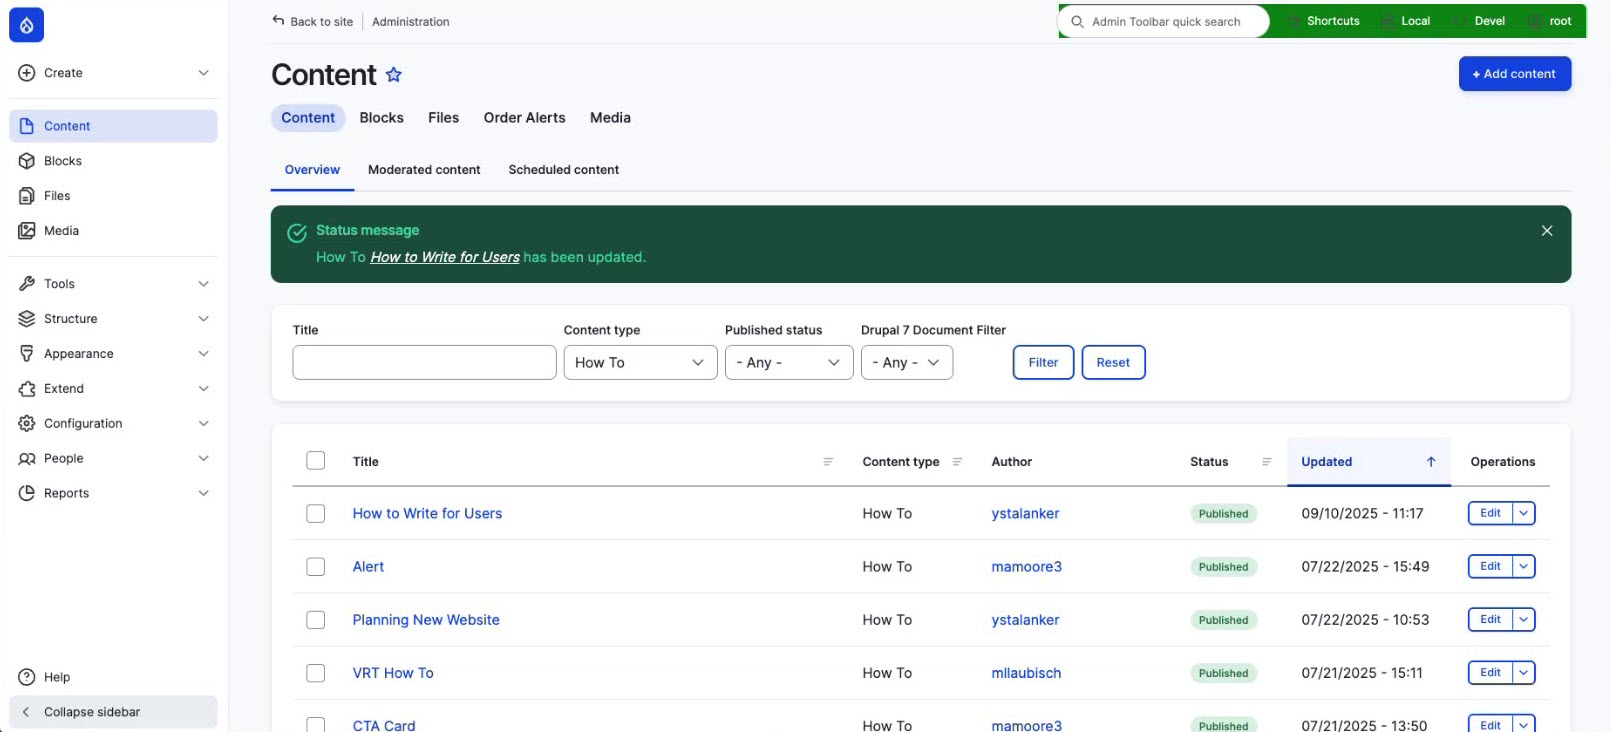This screenshot has height=732, width=1611.
Task: Toggle the select-all checkbox in table header
Action: [316, 461]
